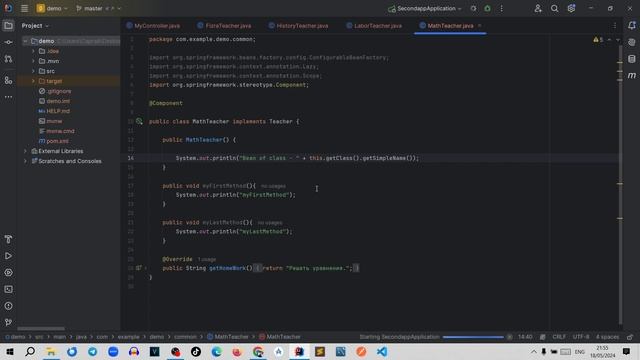
Task: Open Code With Me user icon
Action: pos(538,8)
